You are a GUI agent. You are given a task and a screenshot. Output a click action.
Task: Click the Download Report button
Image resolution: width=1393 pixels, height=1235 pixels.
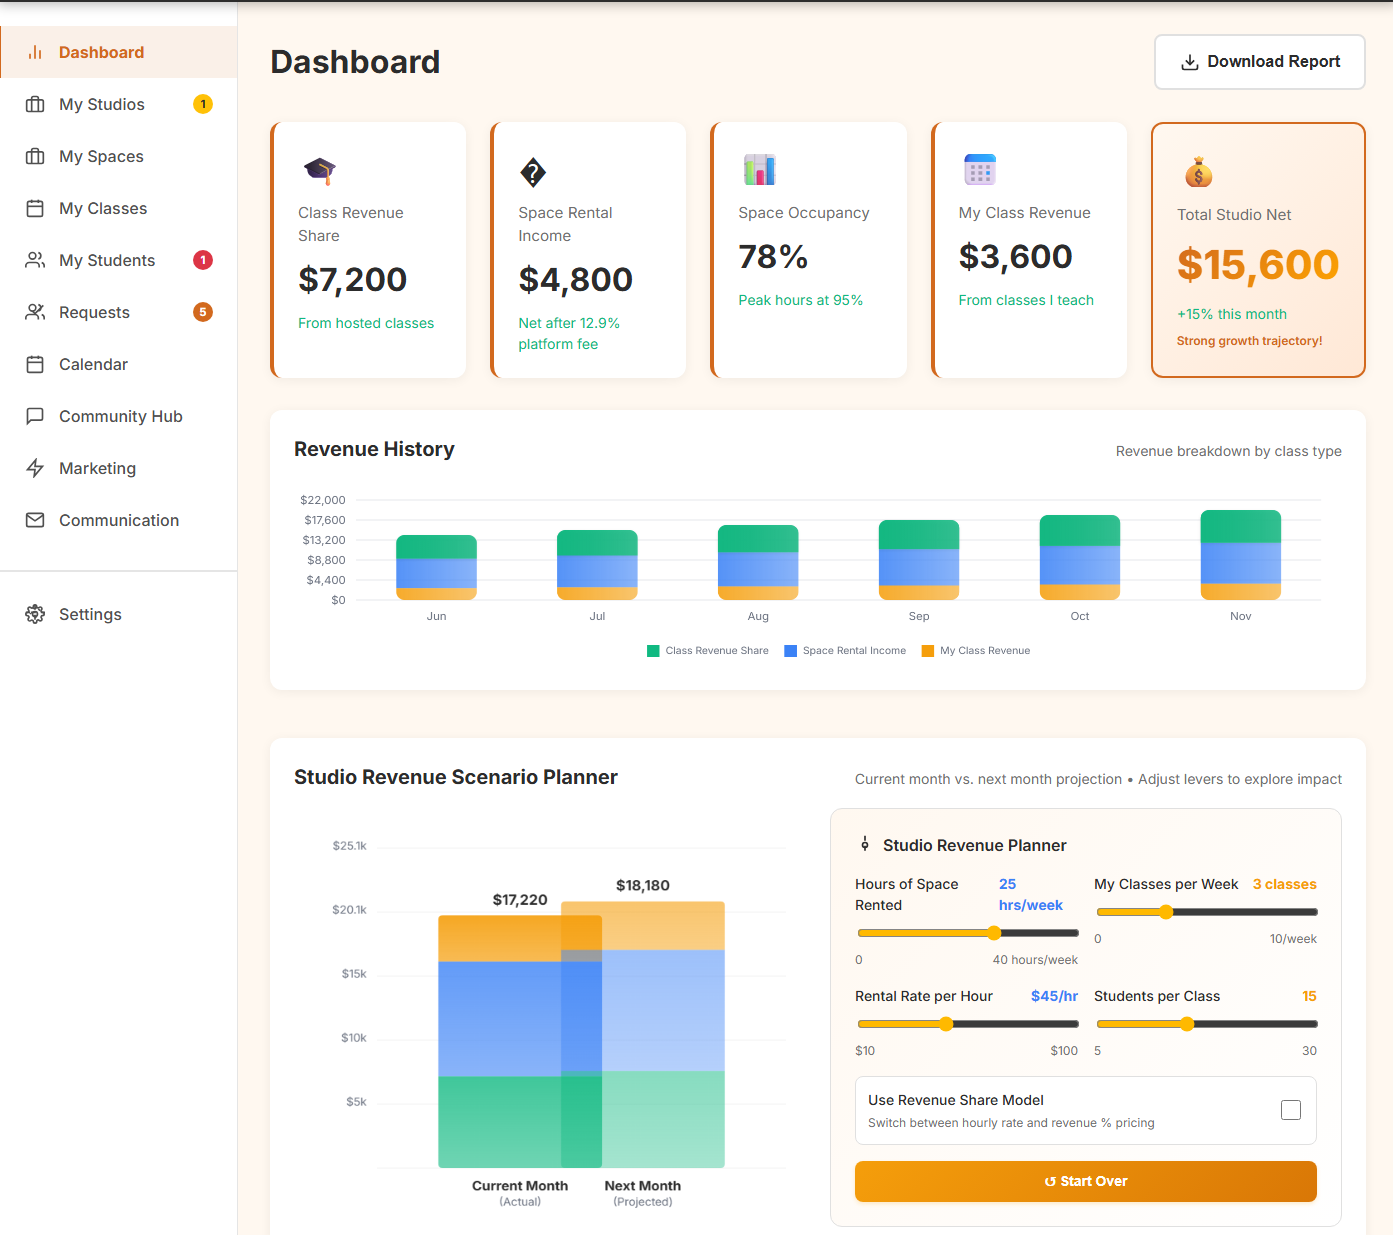pyautogui.click(x=1259, y=61)
